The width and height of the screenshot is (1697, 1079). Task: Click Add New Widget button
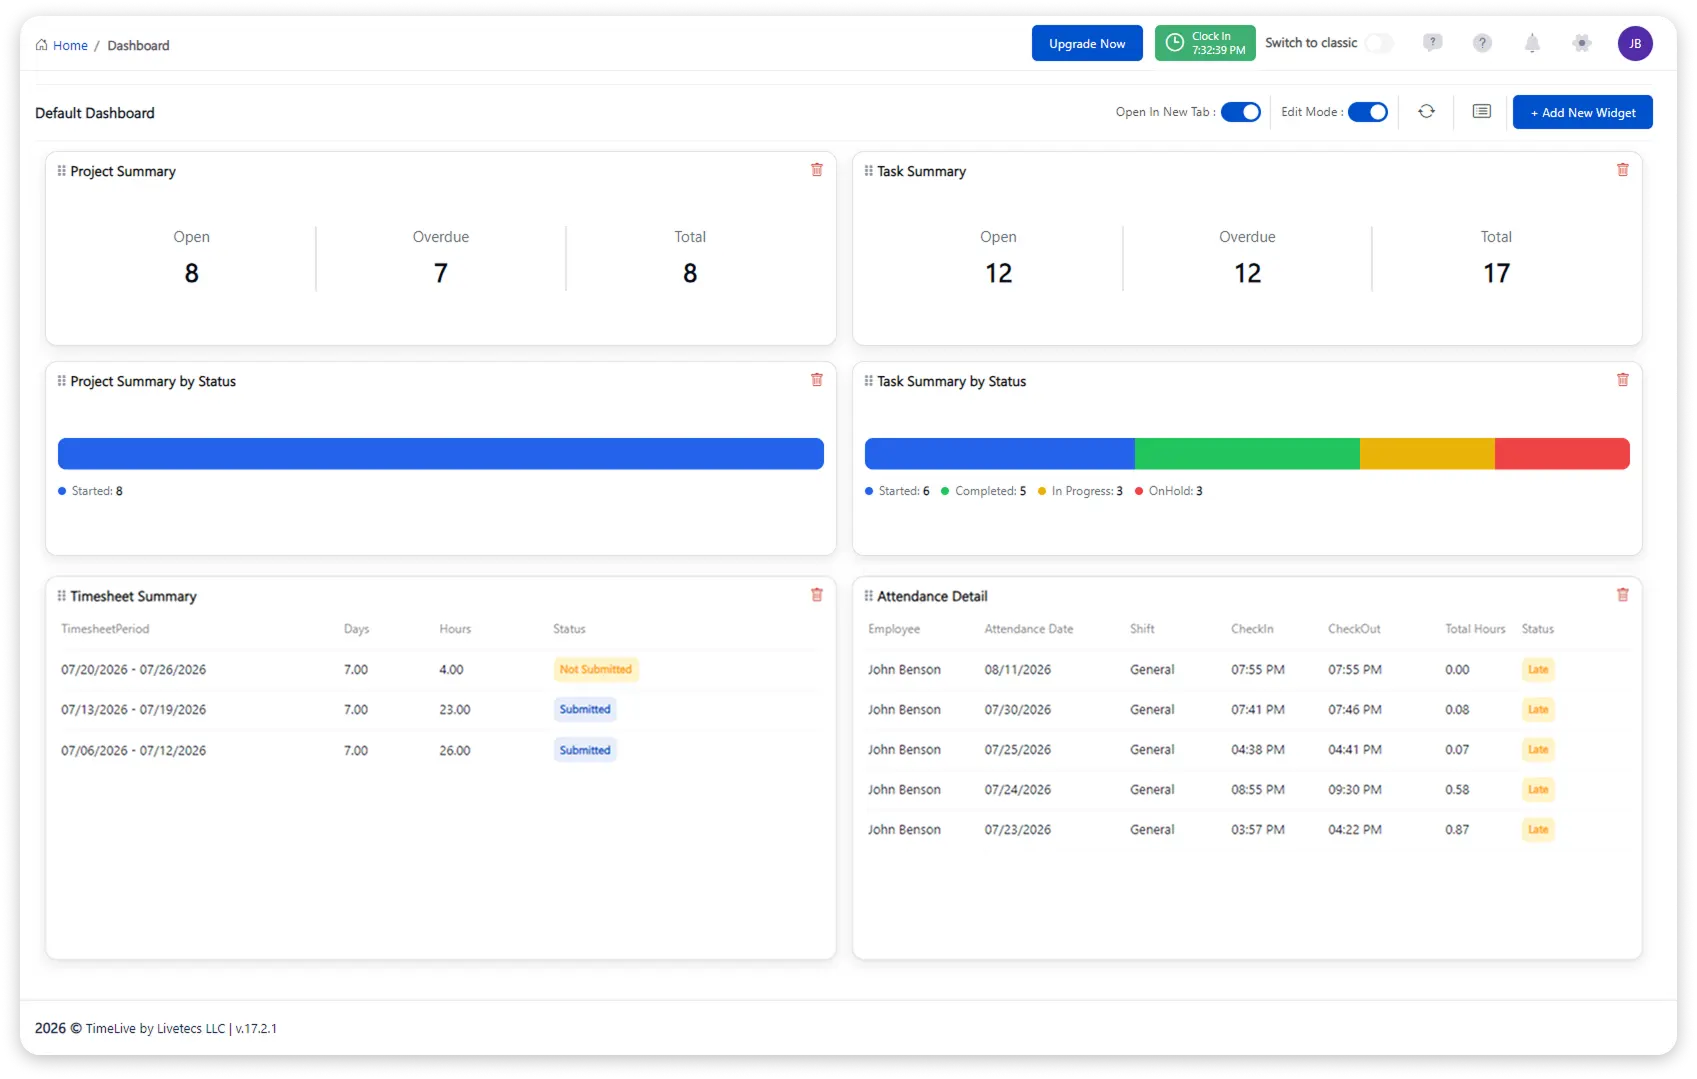(1582, 112)
